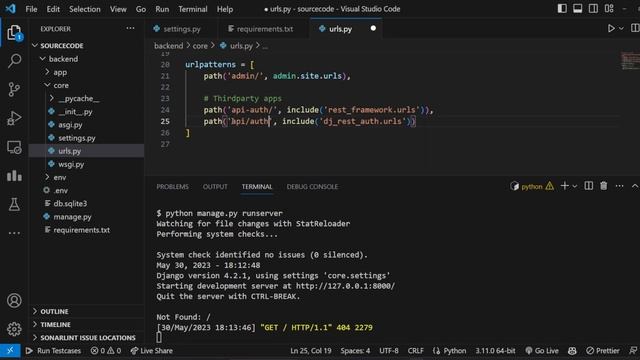Open the Testing flask view
The image size is (640, 360).
point(14,204)
